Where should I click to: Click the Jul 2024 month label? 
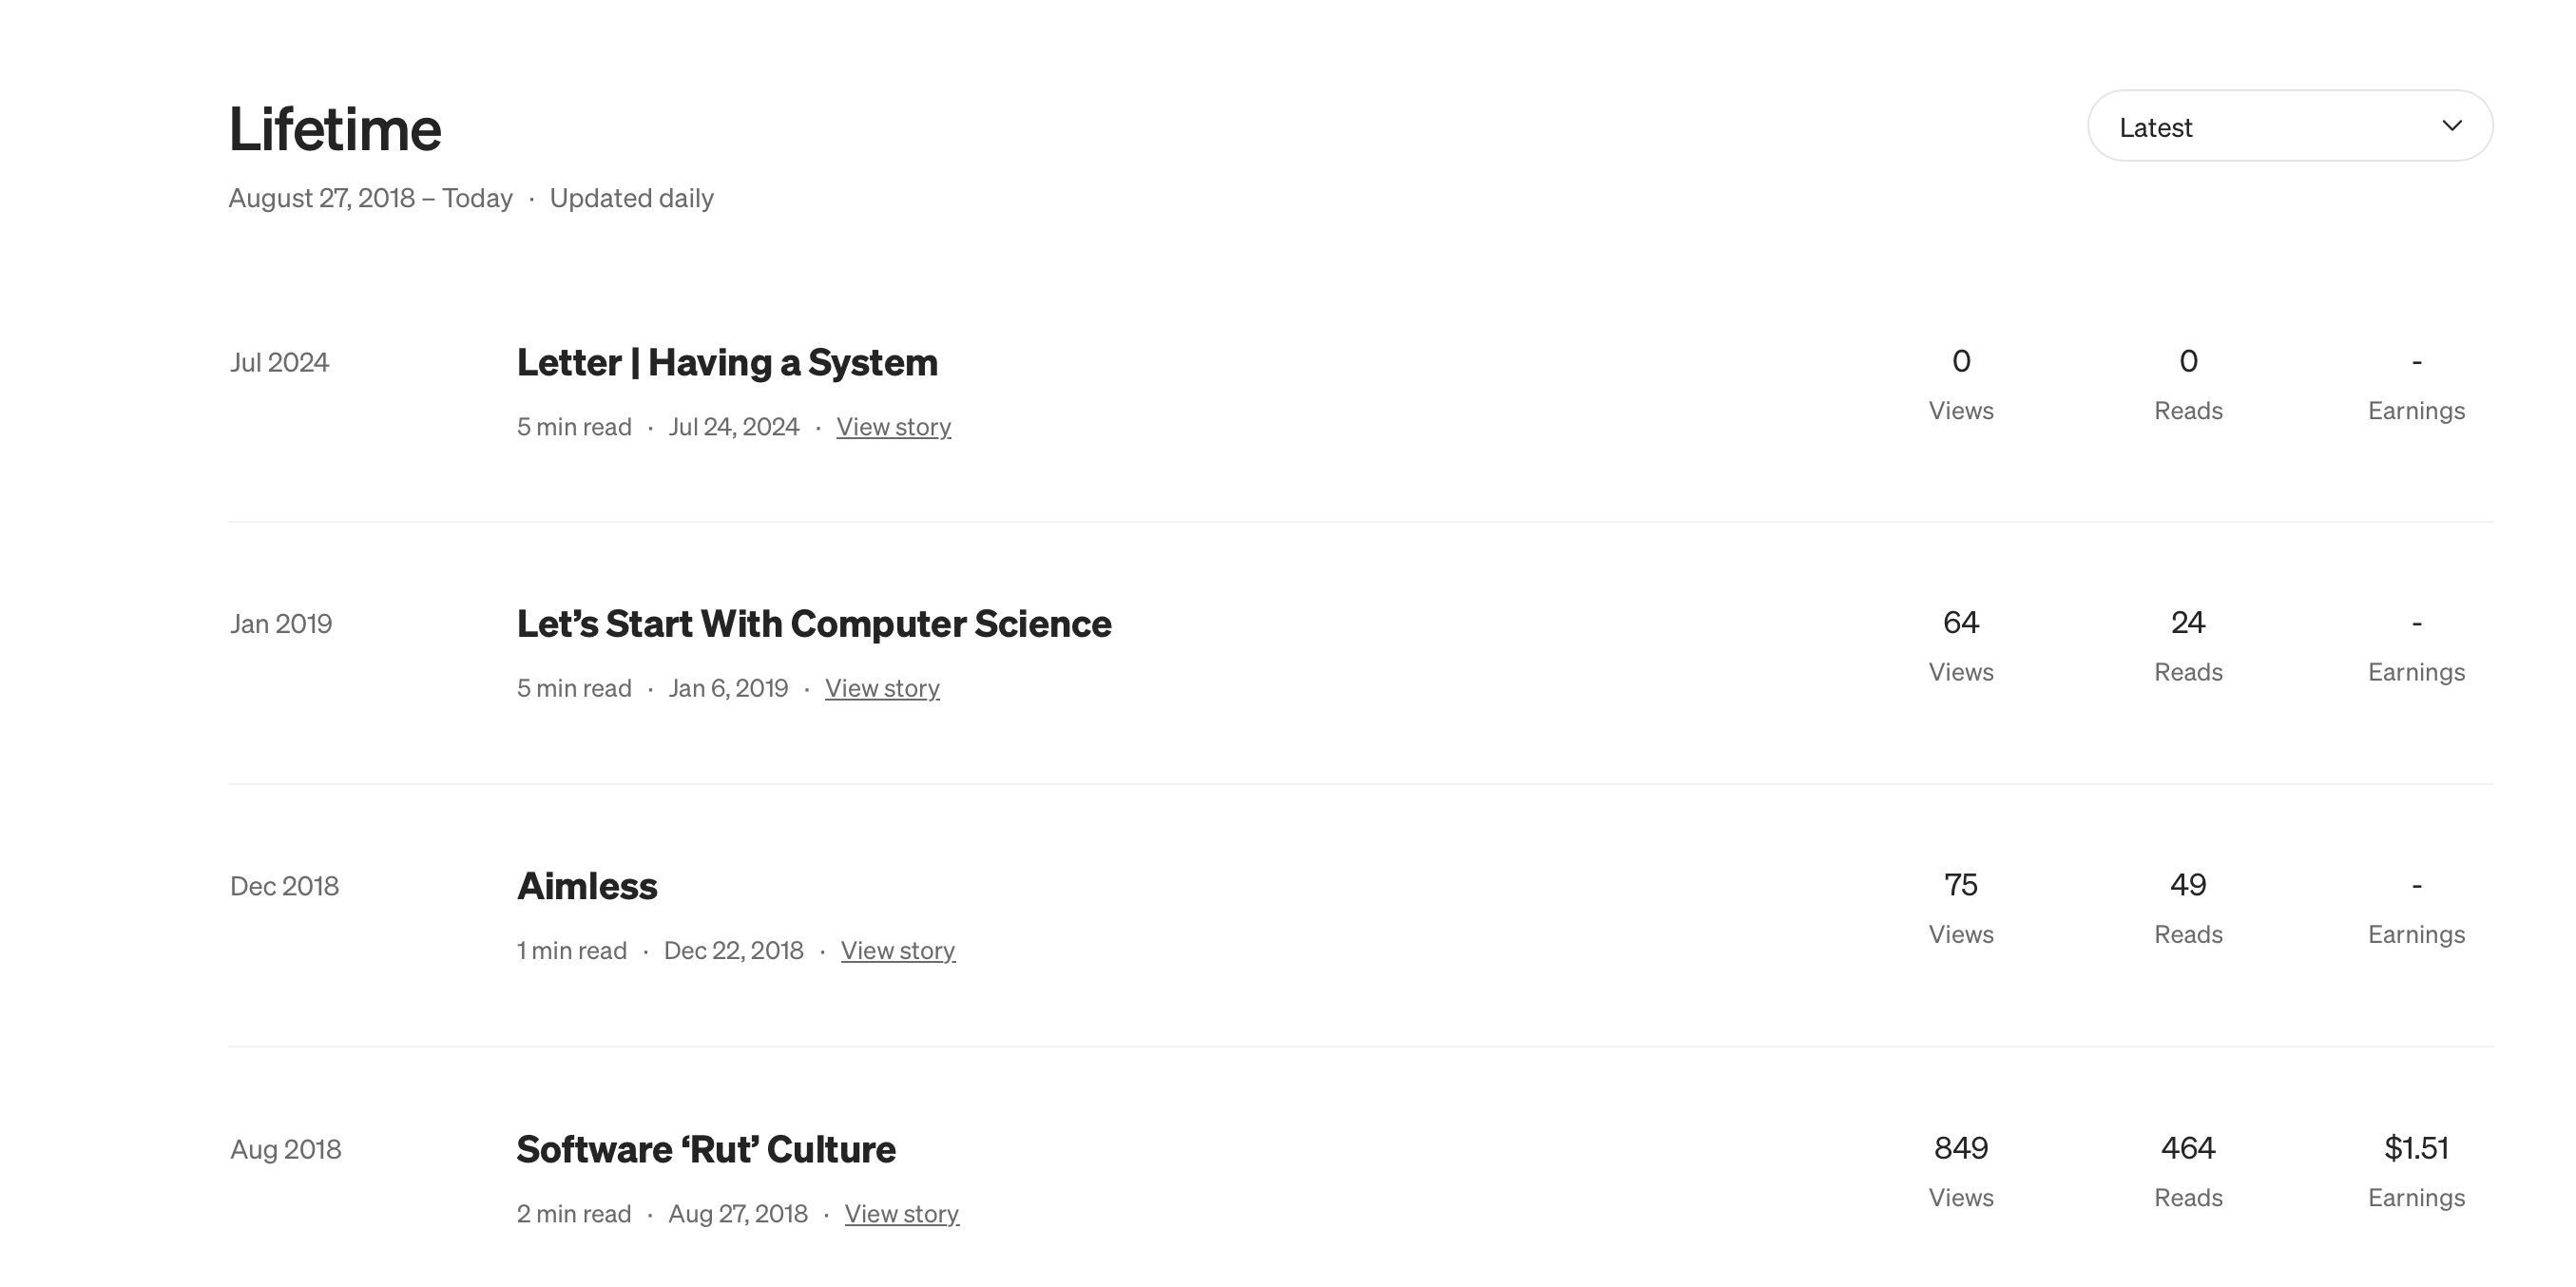click(279, 362)
